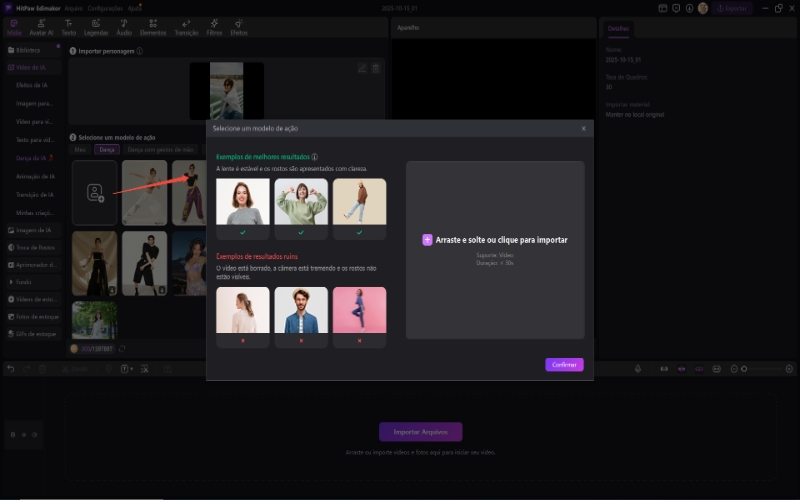Select the woman facing away bad example
Viewport: 800px width, 500px height.
(x=243, y=310)
